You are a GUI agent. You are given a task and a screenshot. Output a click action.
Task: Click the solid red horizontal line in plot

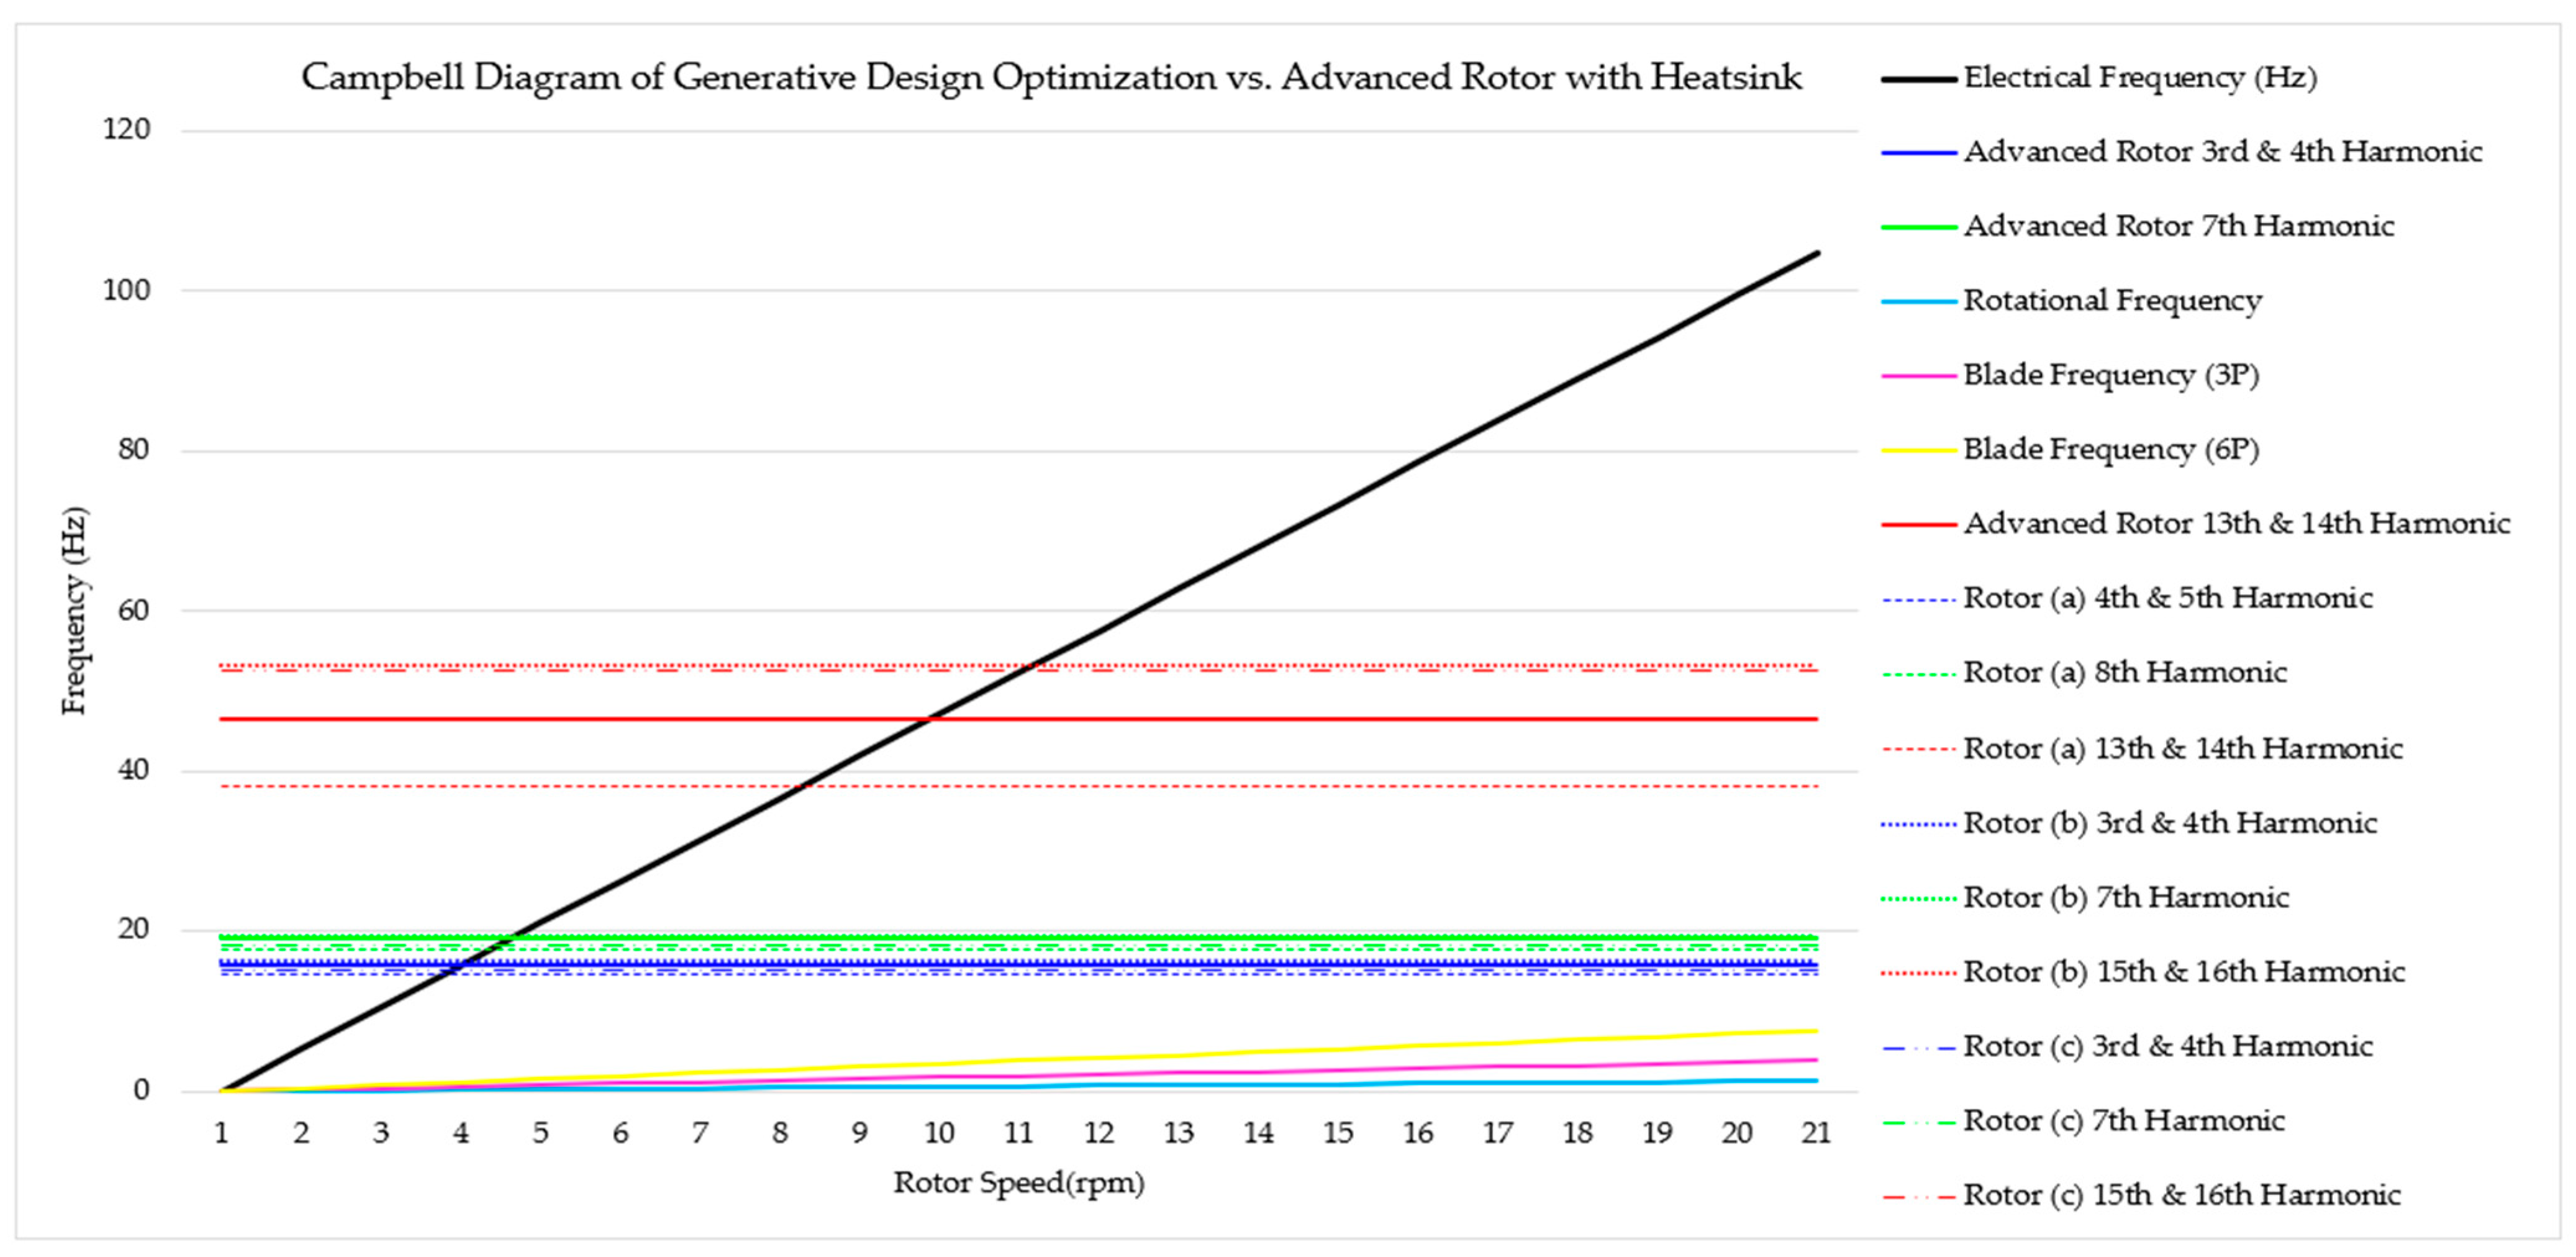(600, 719)
